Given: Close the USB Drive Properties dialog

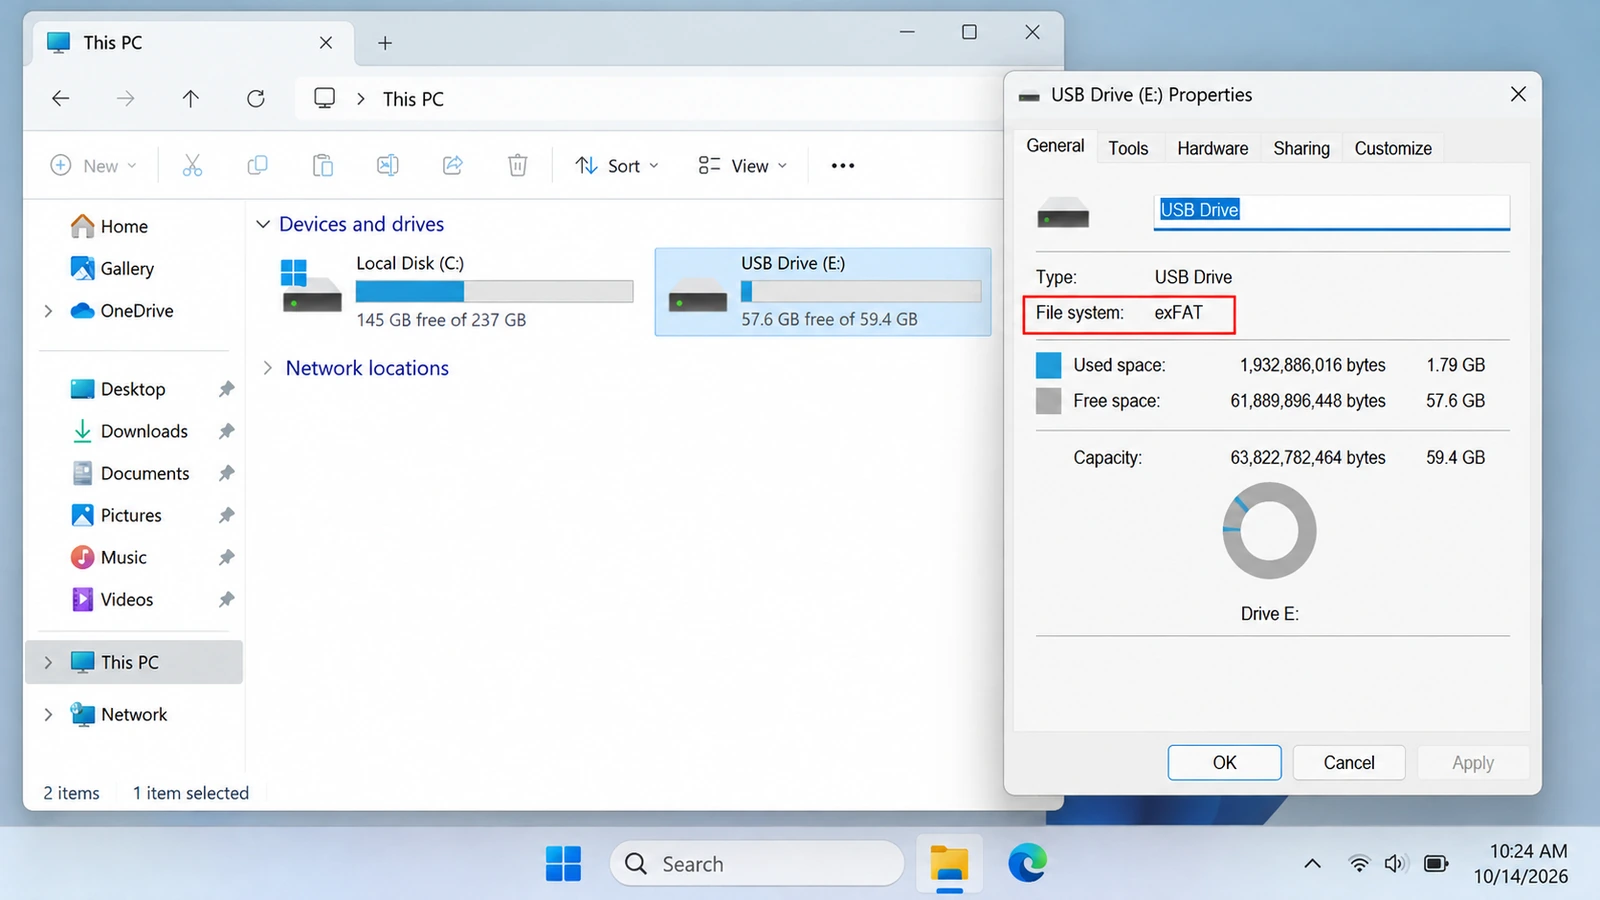Looking at the screenshot, I should tap(1518, 94).
